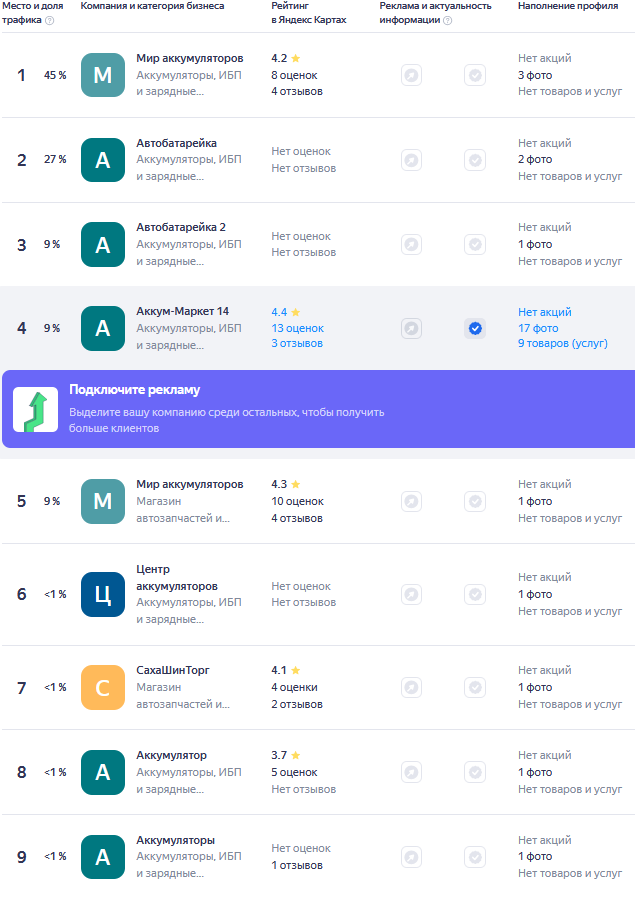Open the '9 товаров (услуг)' link

click(562, 344)
